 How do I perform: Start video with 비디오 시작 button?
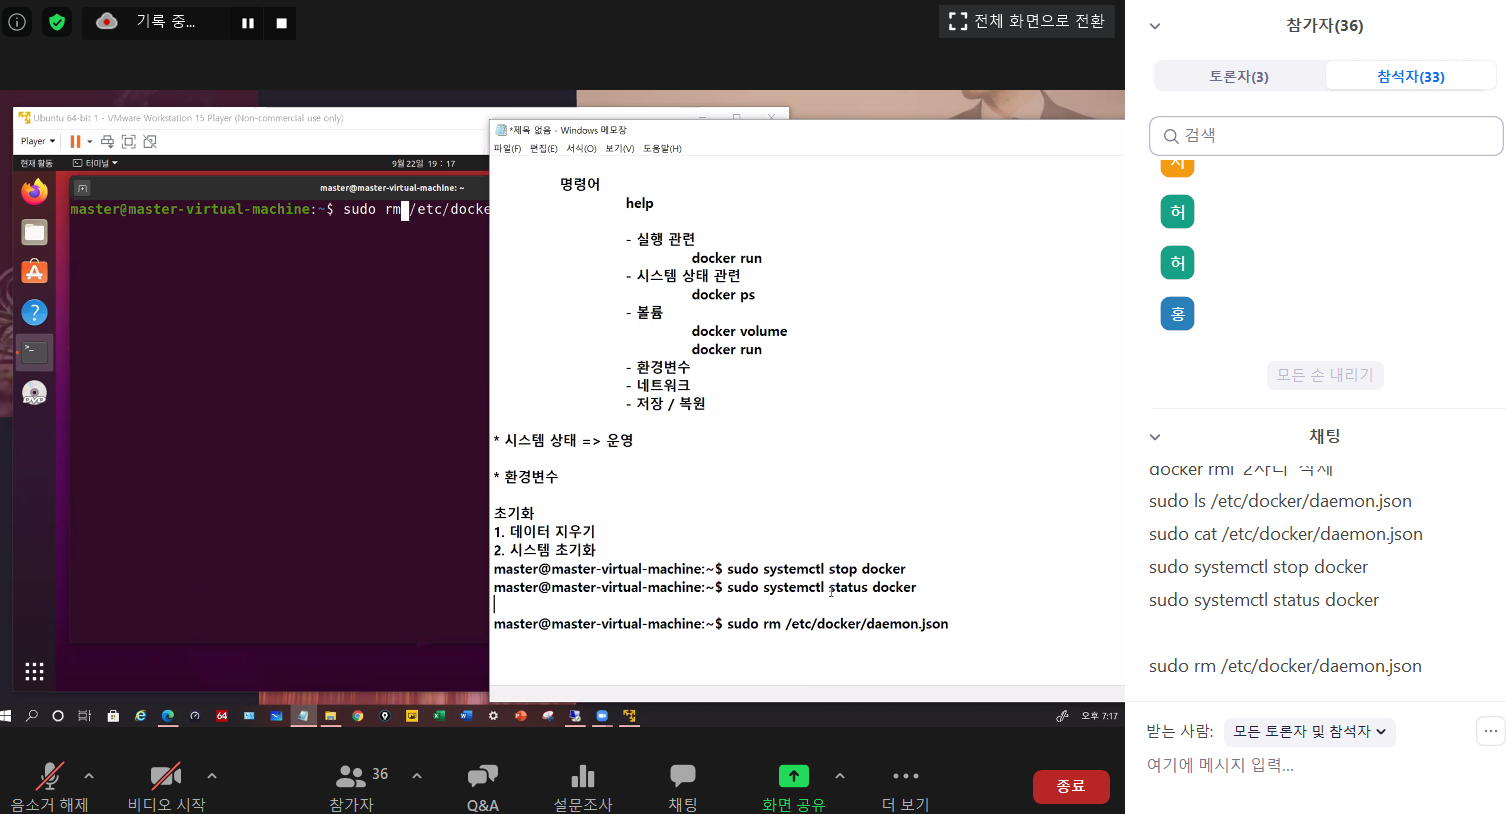tap(165, 777)
